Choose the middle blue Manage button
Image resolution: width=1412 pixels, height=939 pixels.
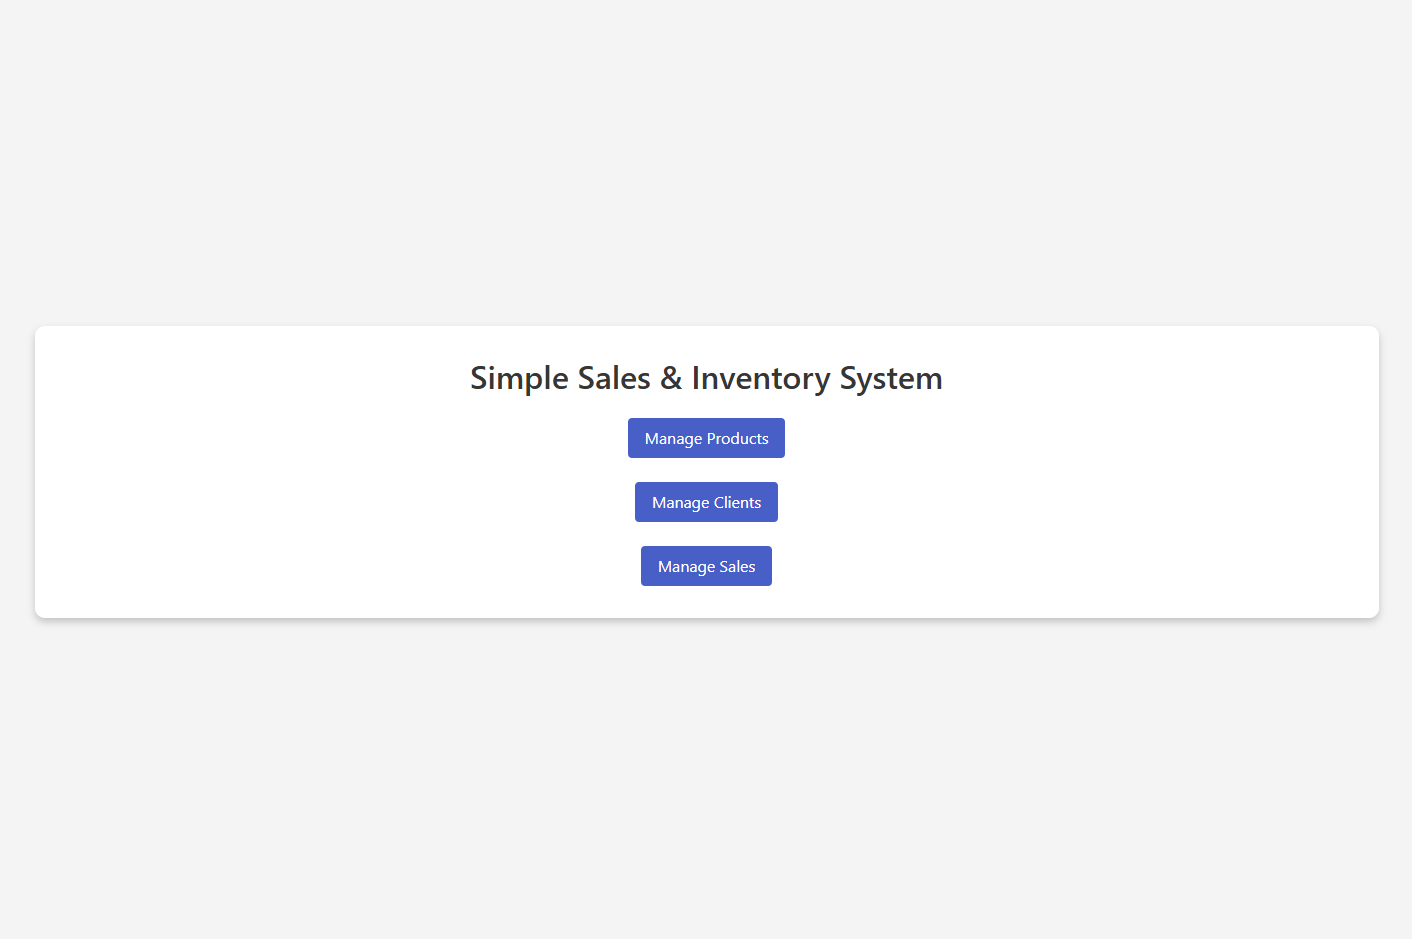pyautogui.click(x=706, y=502)
